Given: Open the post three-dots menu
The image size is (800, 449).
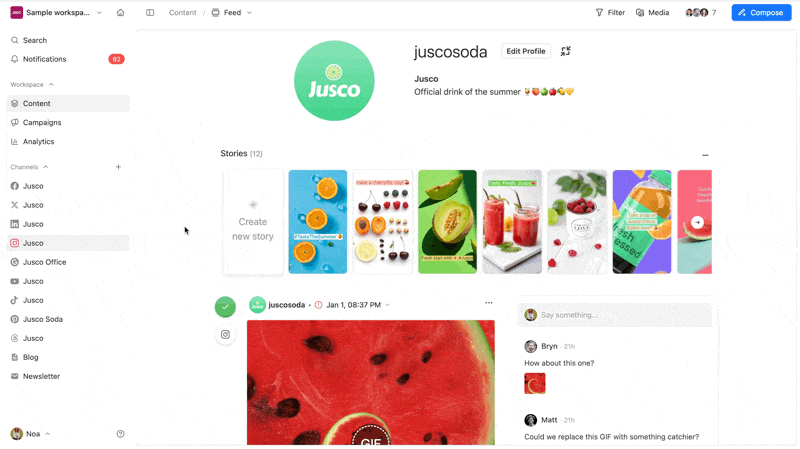Looking at the screenshot, I should tap(489, 303).
